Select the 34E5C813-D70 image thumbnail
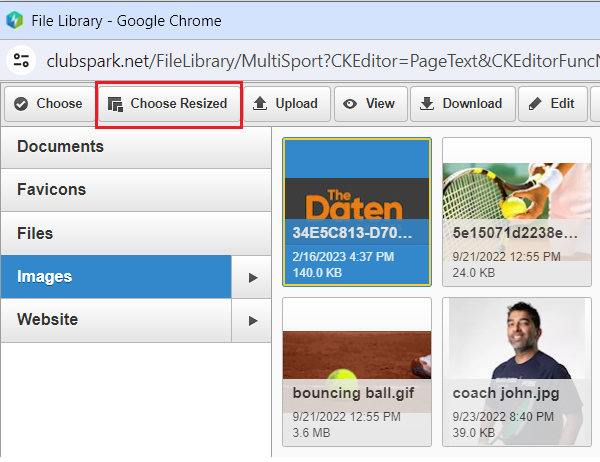 pos(357,211)
